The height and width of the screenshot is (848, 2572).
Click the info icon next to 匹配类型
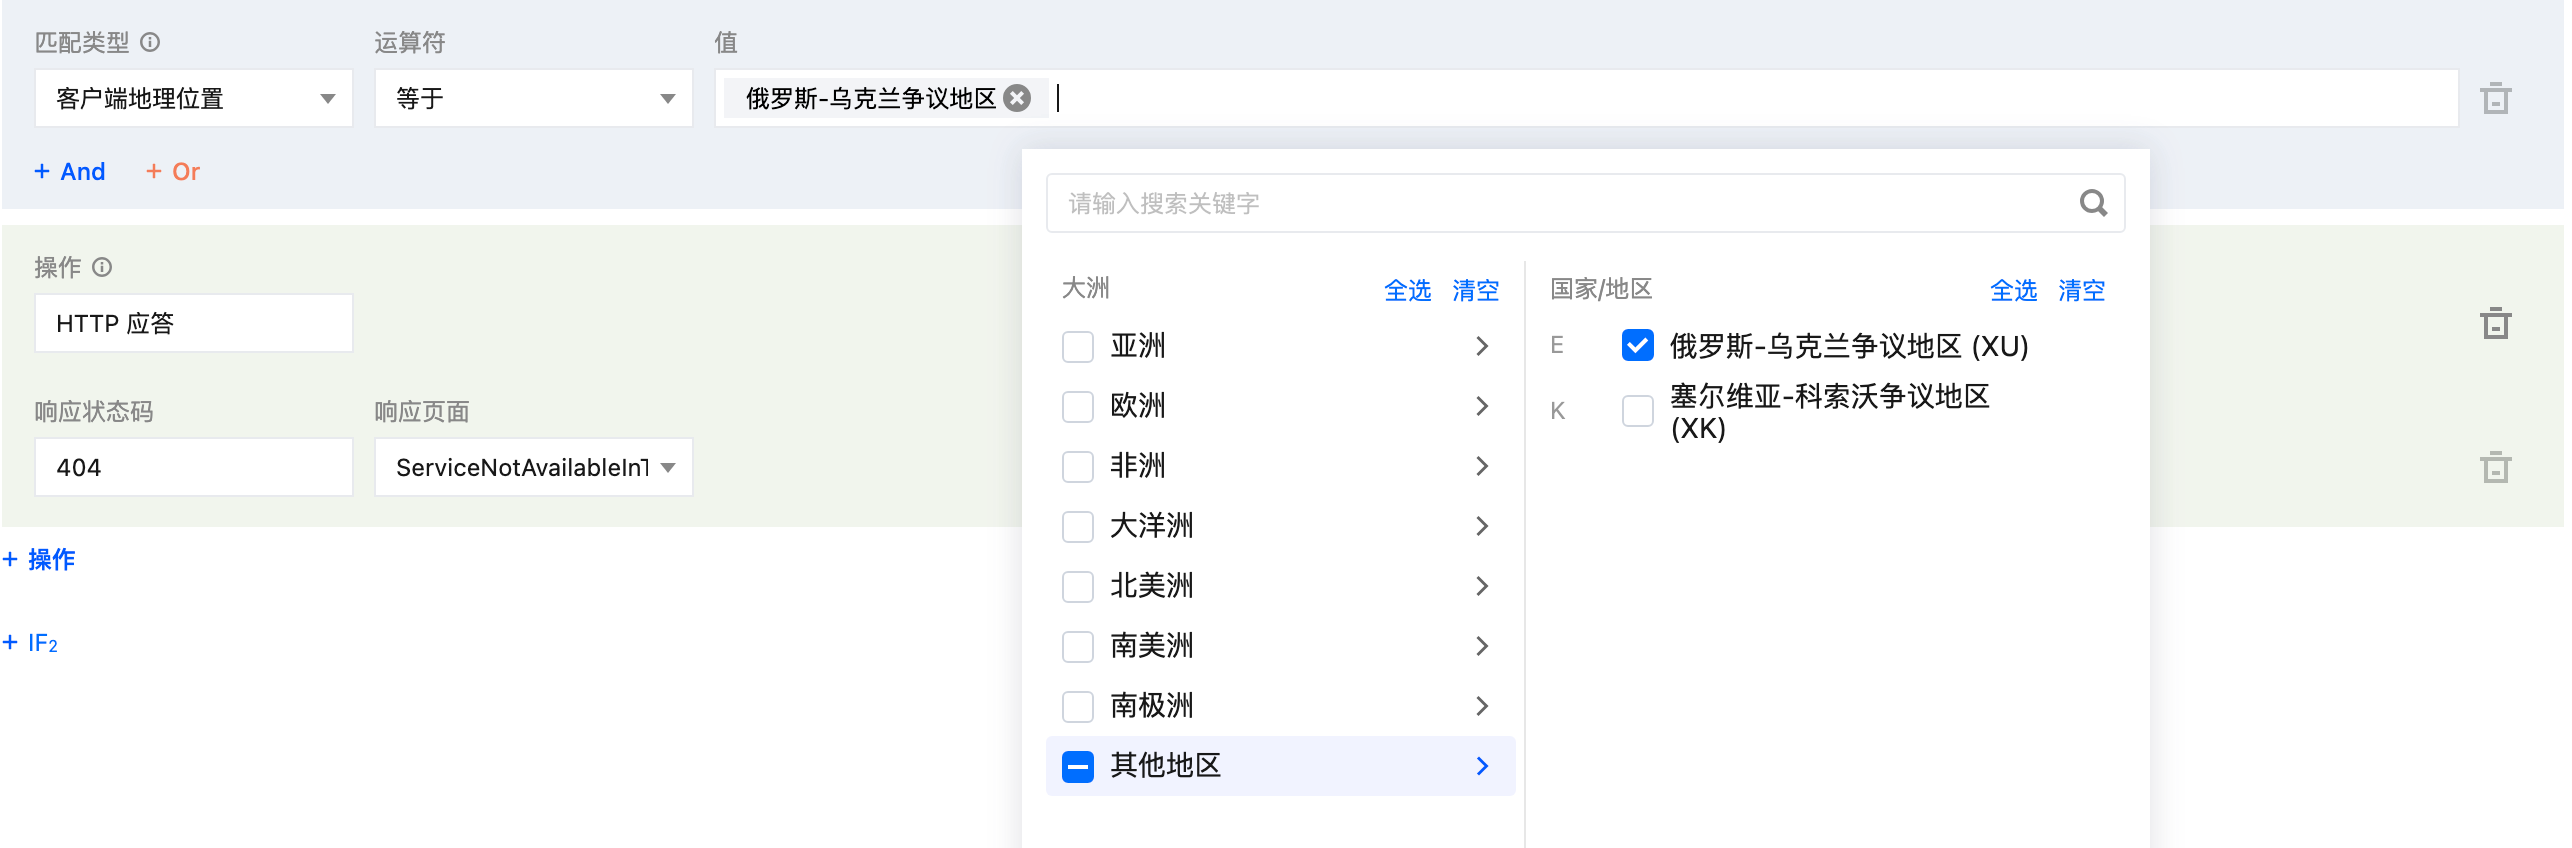150,42
